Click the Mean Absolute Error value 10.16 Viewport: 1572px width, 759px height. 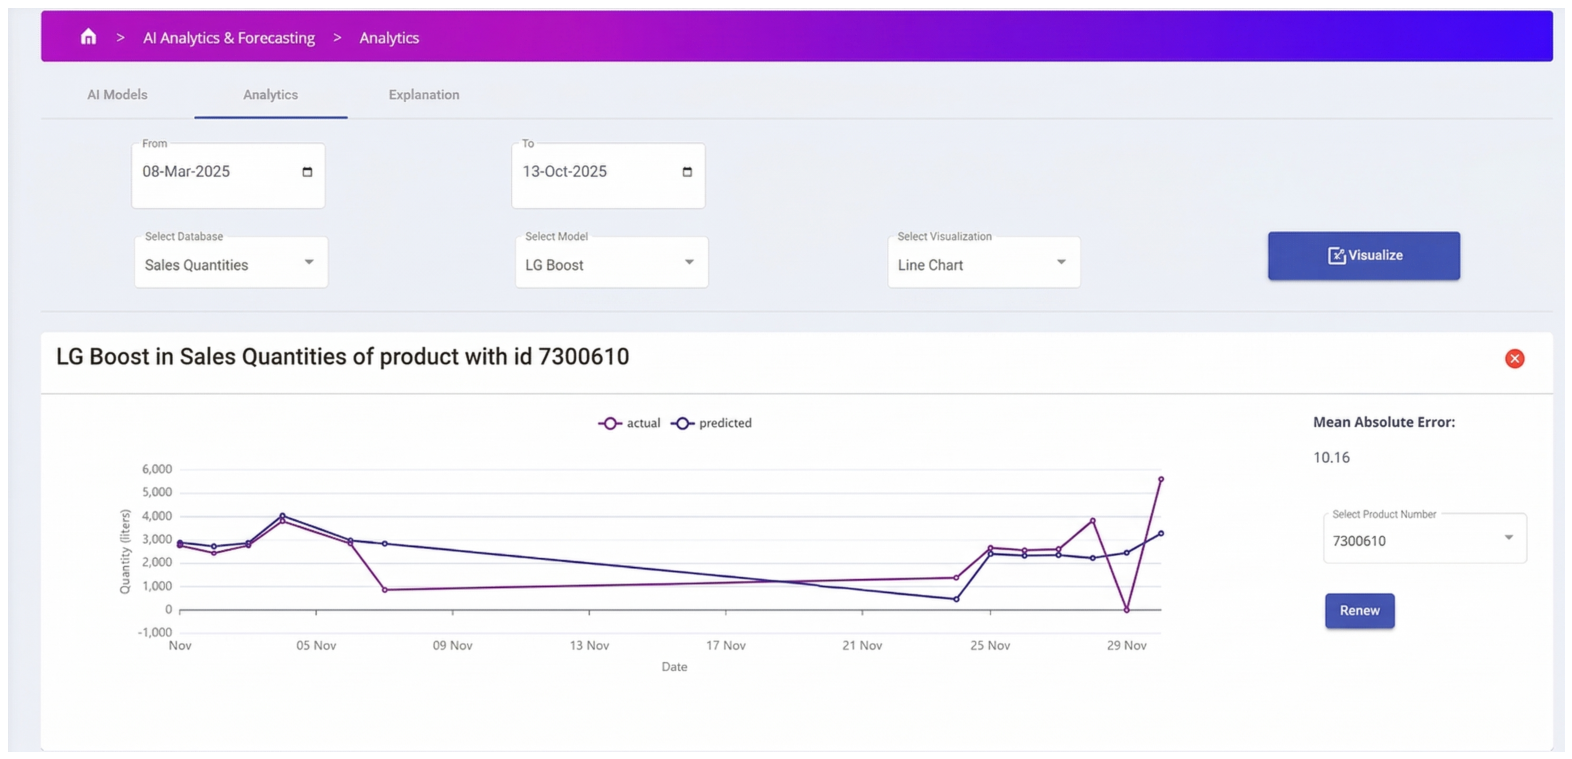pyautogui.click(x=1331, y=458)
